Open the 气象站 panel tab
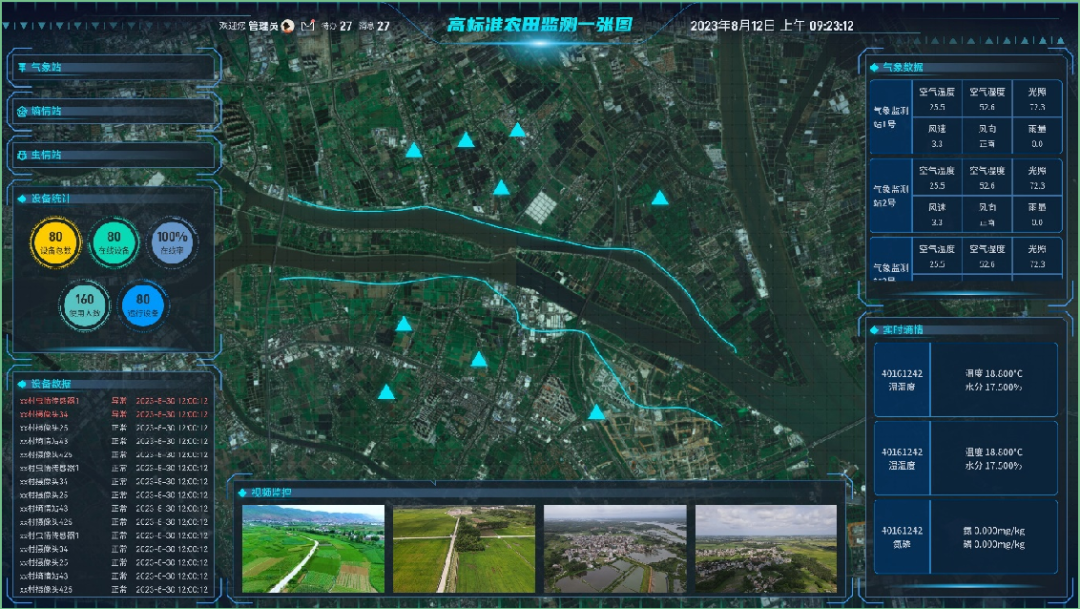 114,68
